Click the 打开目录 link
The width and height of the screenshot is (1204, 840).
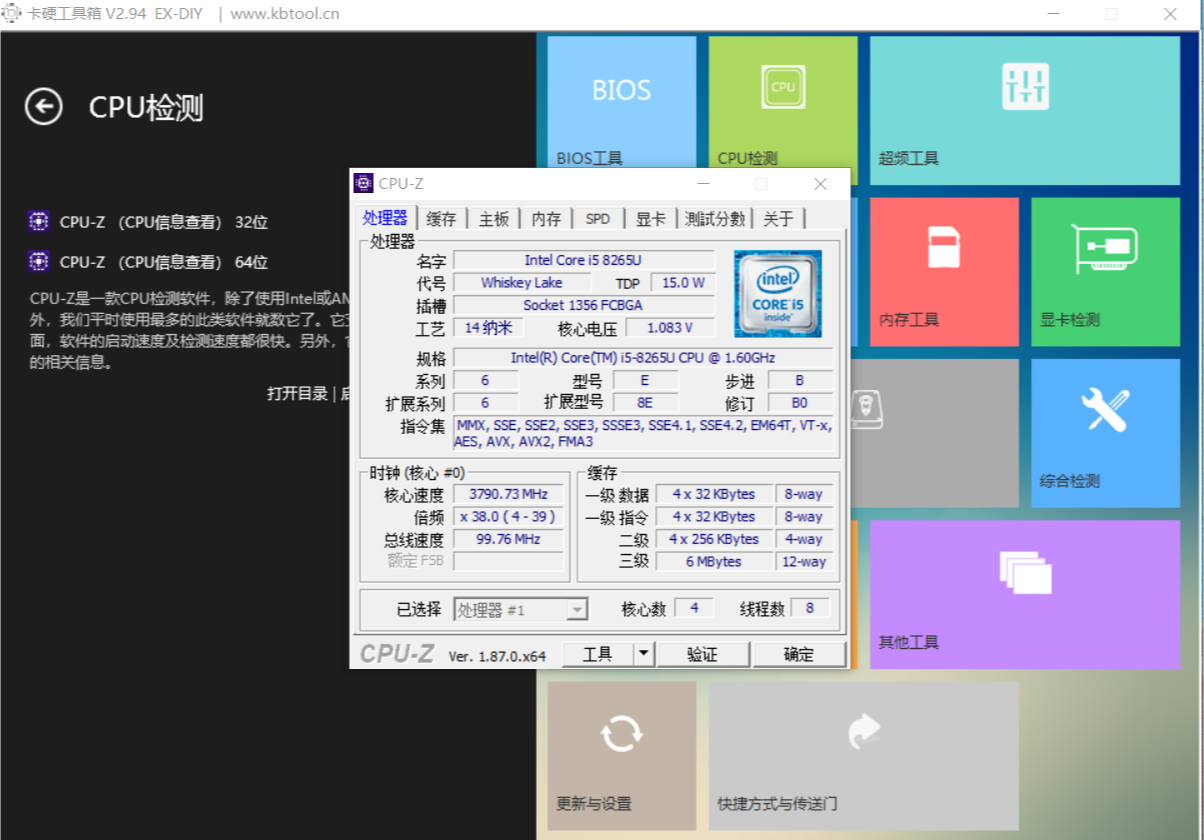coord(297,393)
